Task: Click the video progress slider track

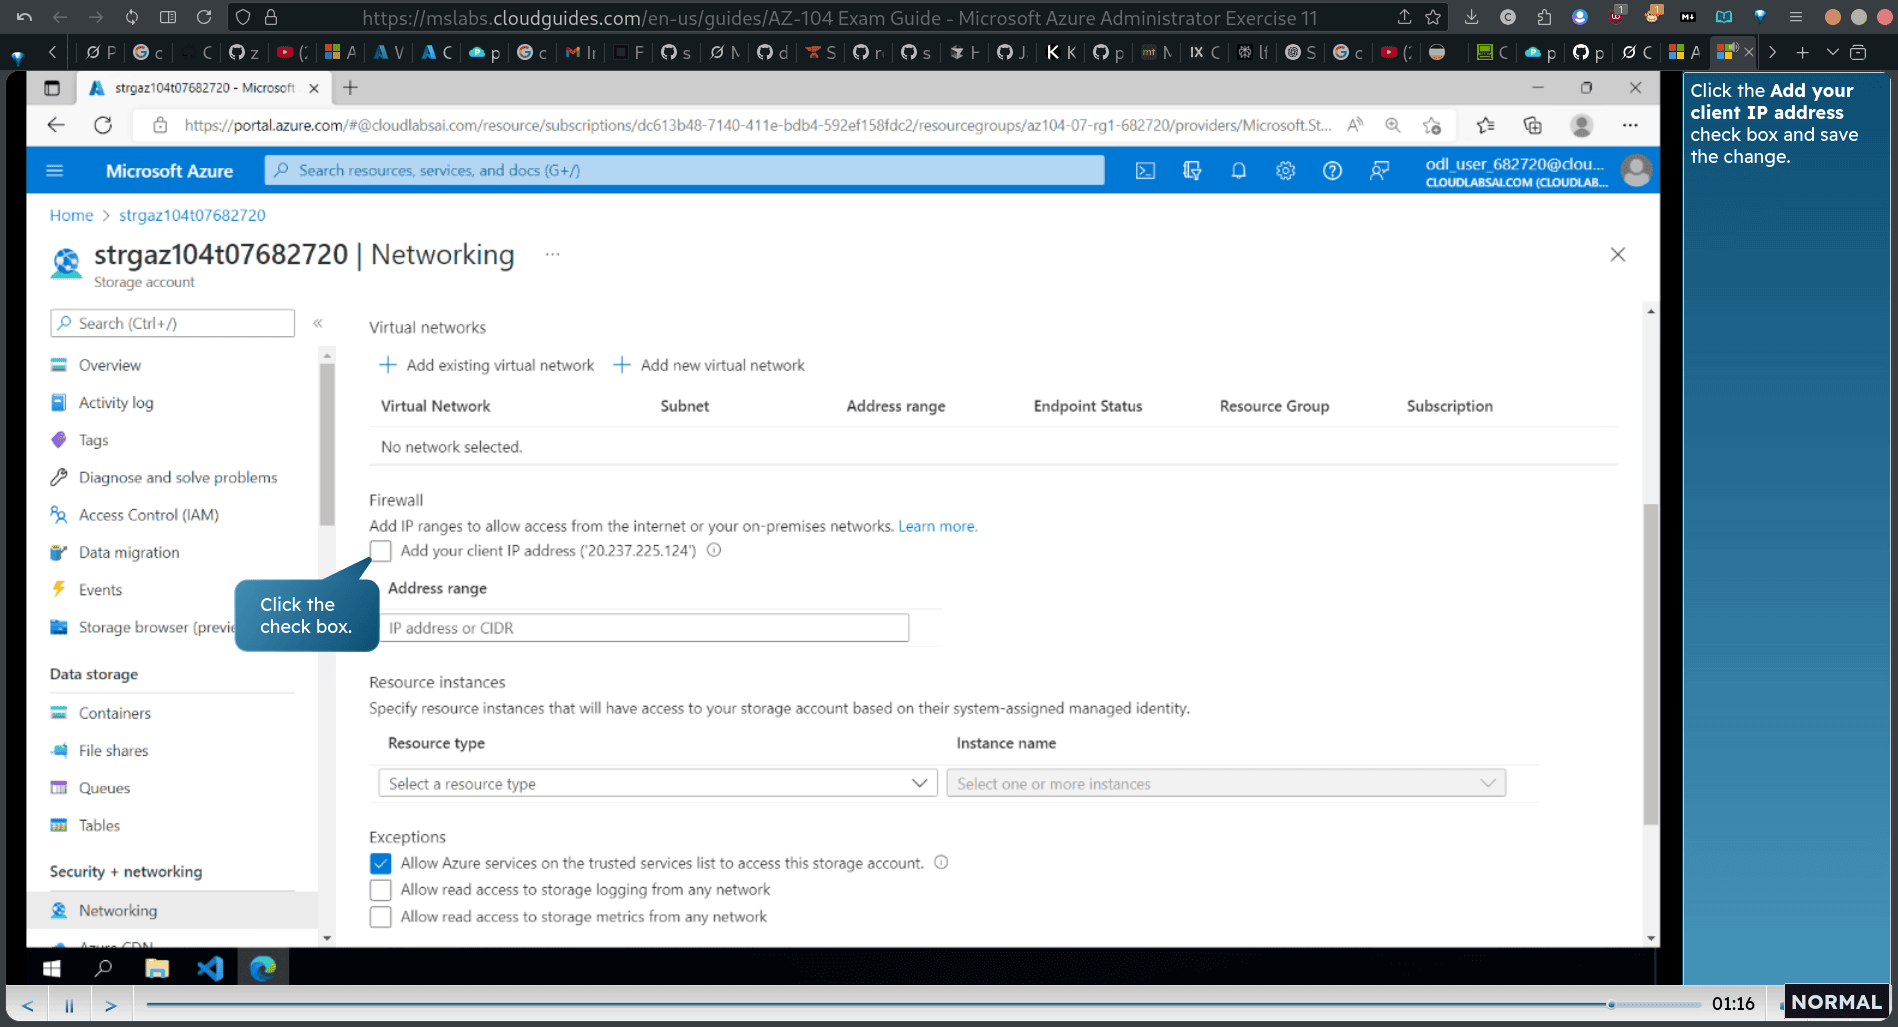Action: coord(923,1004)
